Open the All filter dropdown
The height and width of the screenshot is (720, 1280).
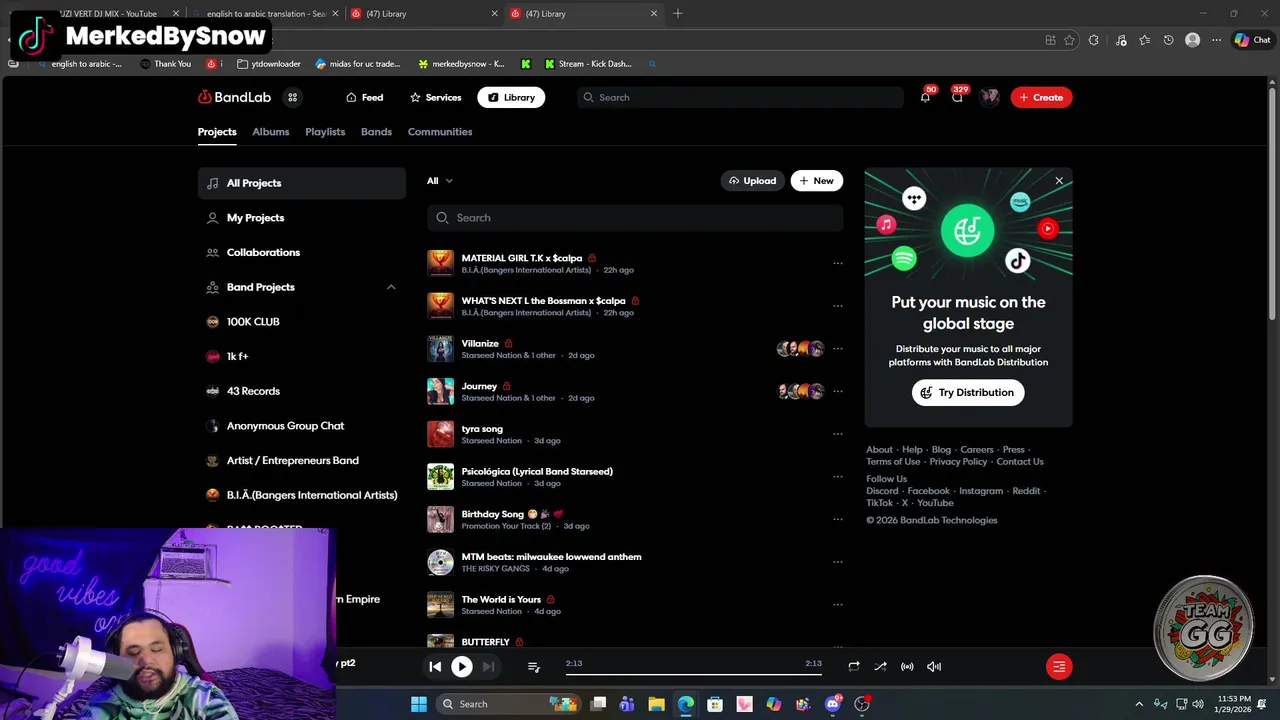click(x=439, y=181)
